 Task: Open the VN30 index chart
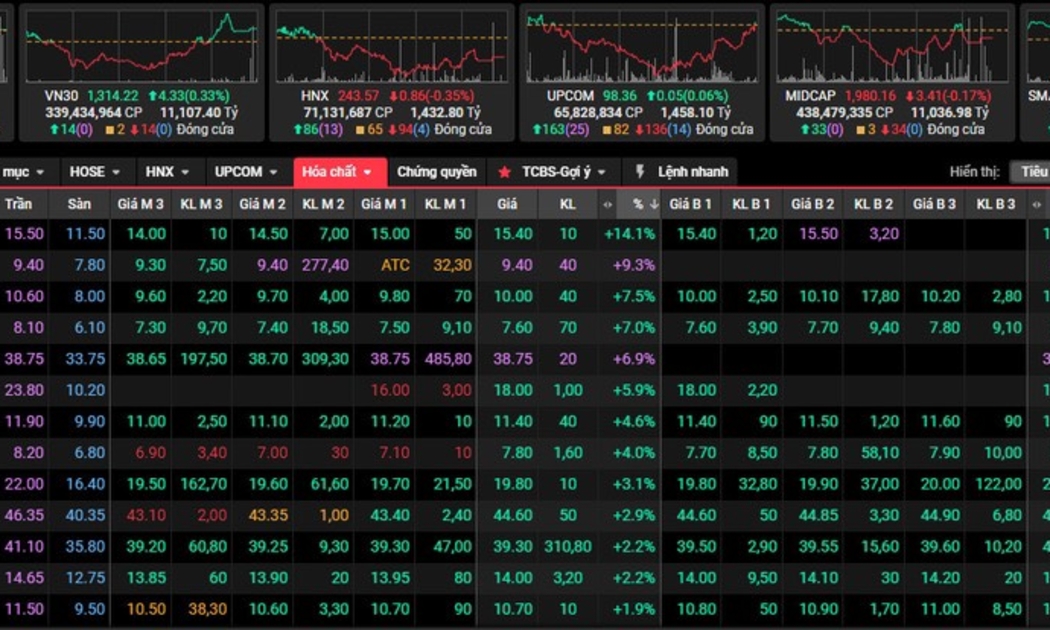click(x=141, y=46)
